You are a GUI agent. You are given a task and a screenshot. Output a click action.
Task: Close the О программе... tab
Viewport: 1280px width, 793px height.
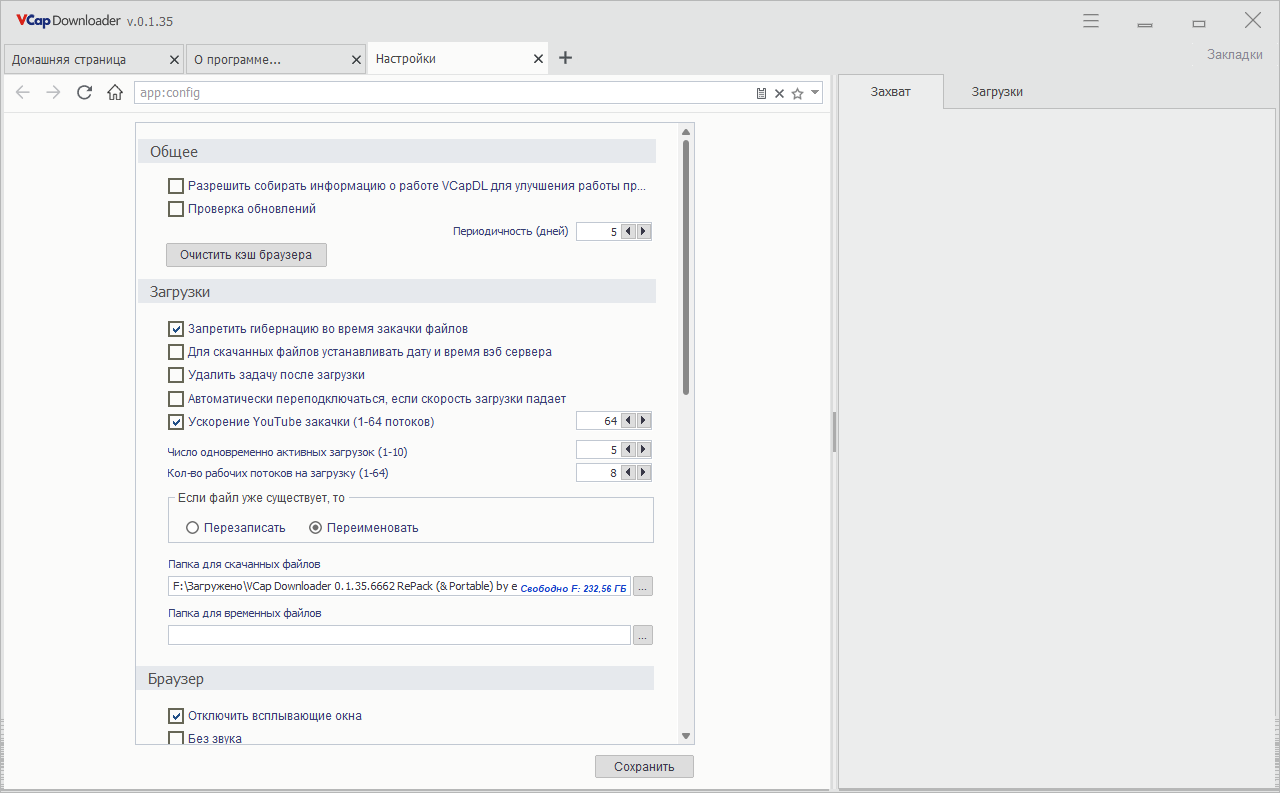(356, 59)
